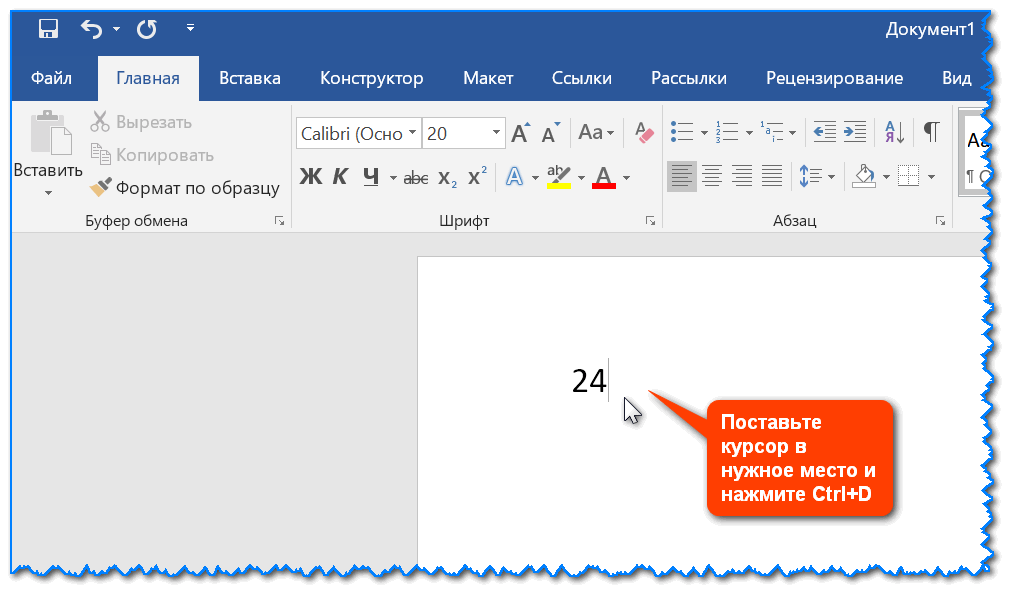Toggle Italic formatting (К)
1011x594 pixels.
pyautogui.click(x=340, y=178)
